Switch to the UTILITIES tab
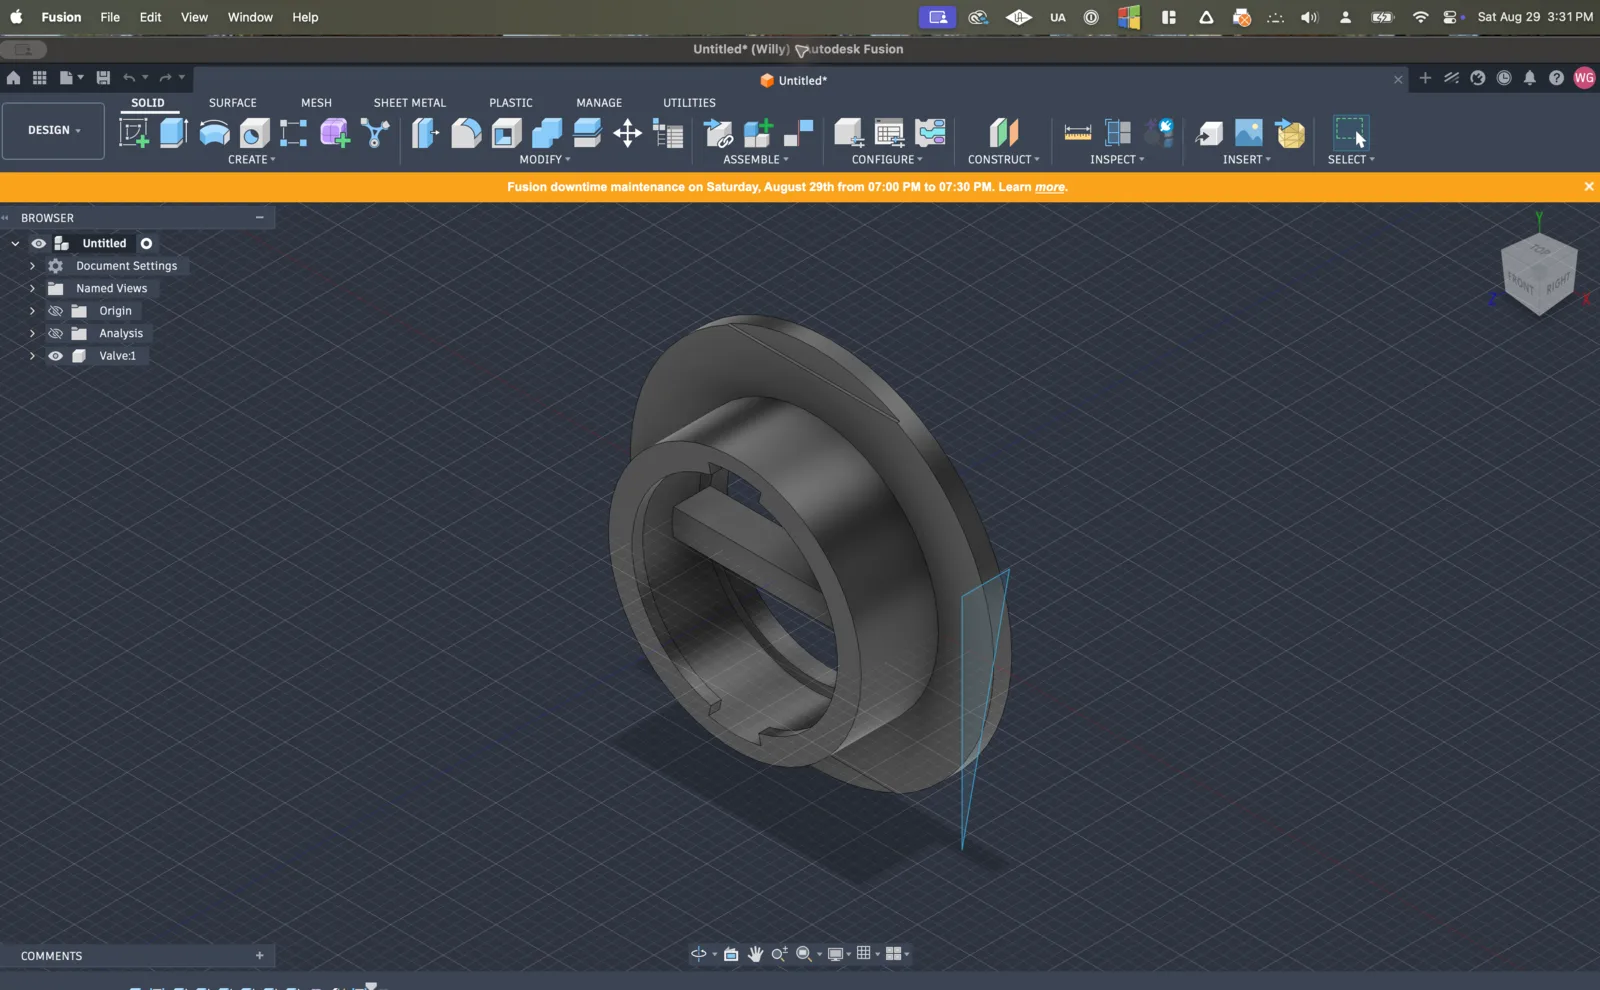Viewport: 1600px width, 990px height. click(x=689, y=103)
